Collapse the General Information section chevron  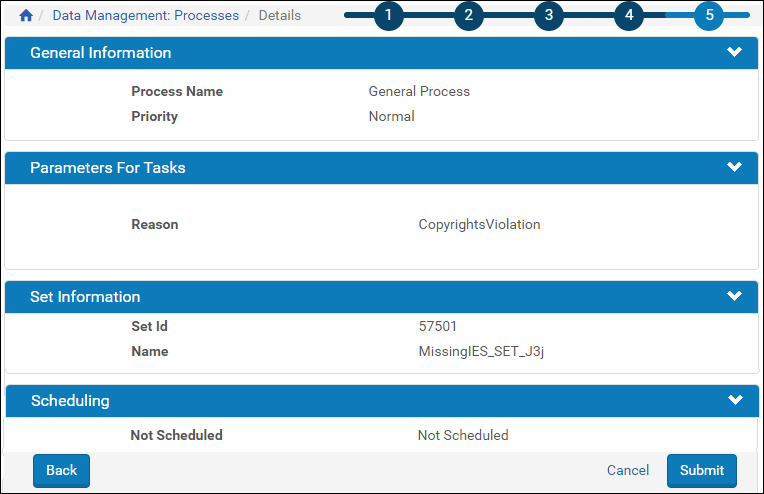(x=734, y=52)
